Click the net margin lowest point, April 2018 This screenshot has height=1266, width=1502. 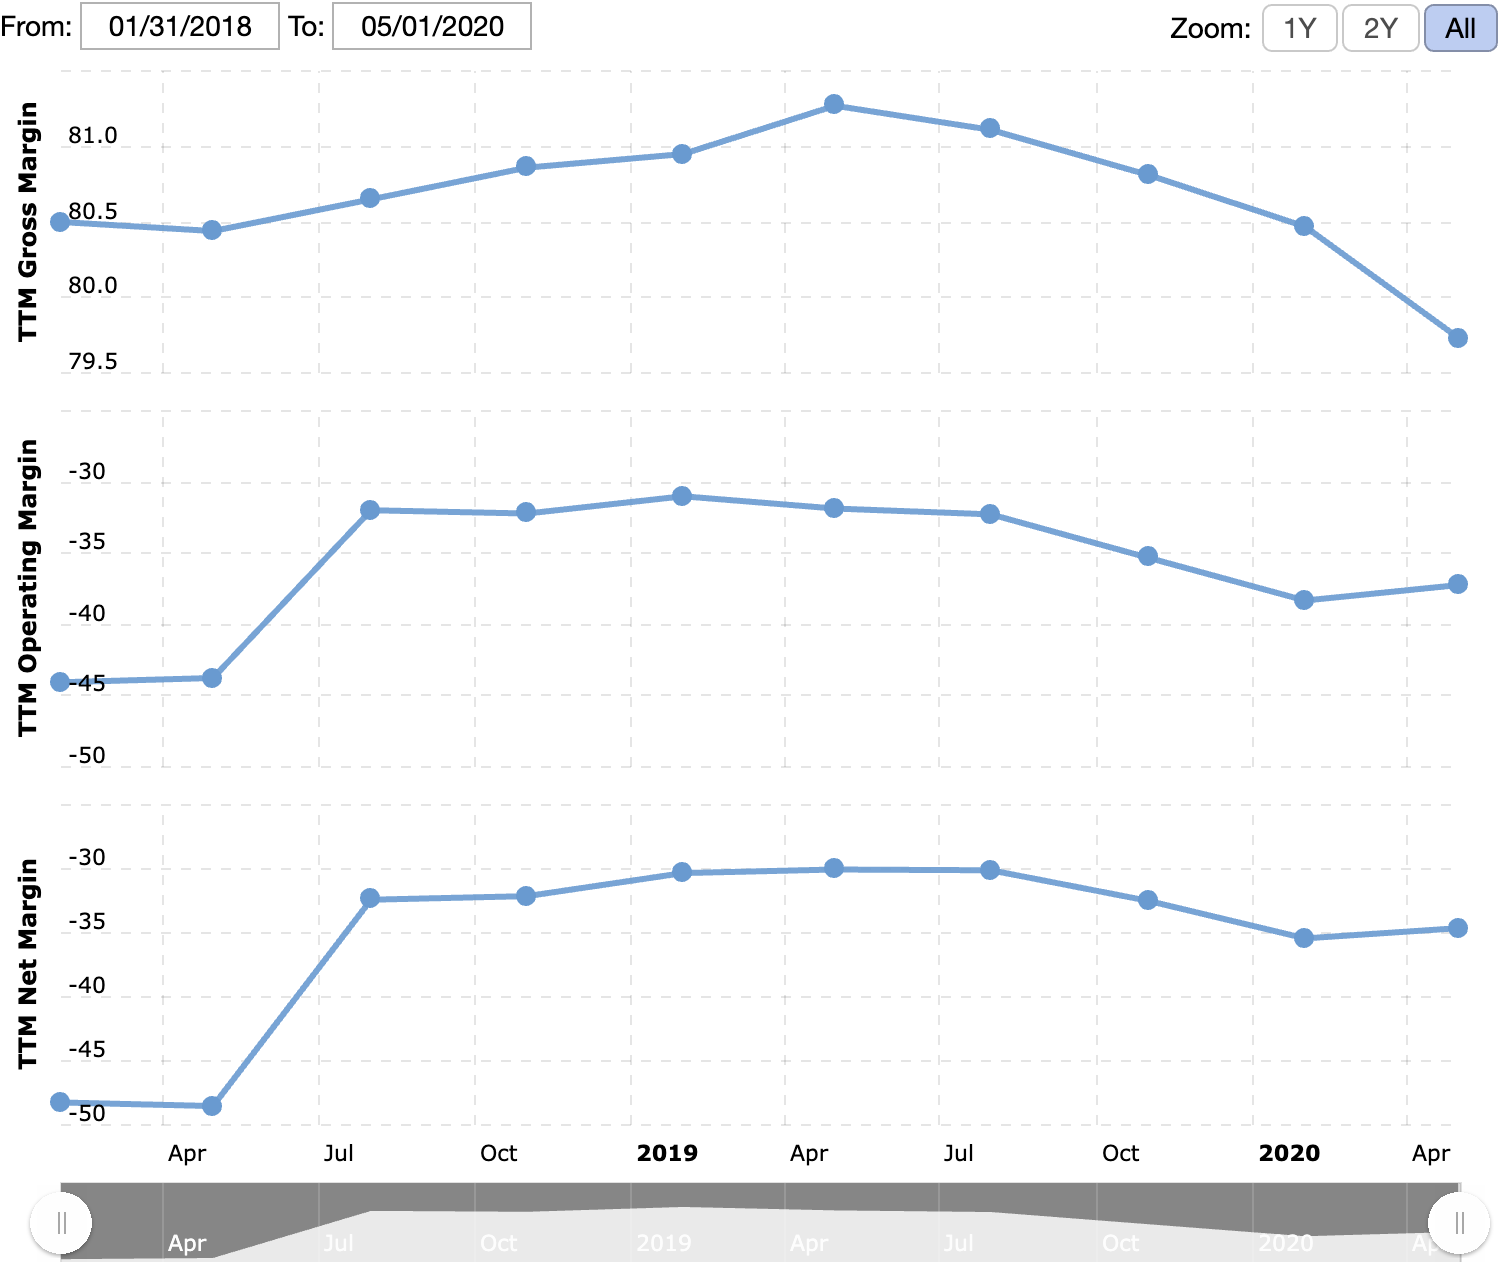pyautogui.click(x=212, y=1106)
